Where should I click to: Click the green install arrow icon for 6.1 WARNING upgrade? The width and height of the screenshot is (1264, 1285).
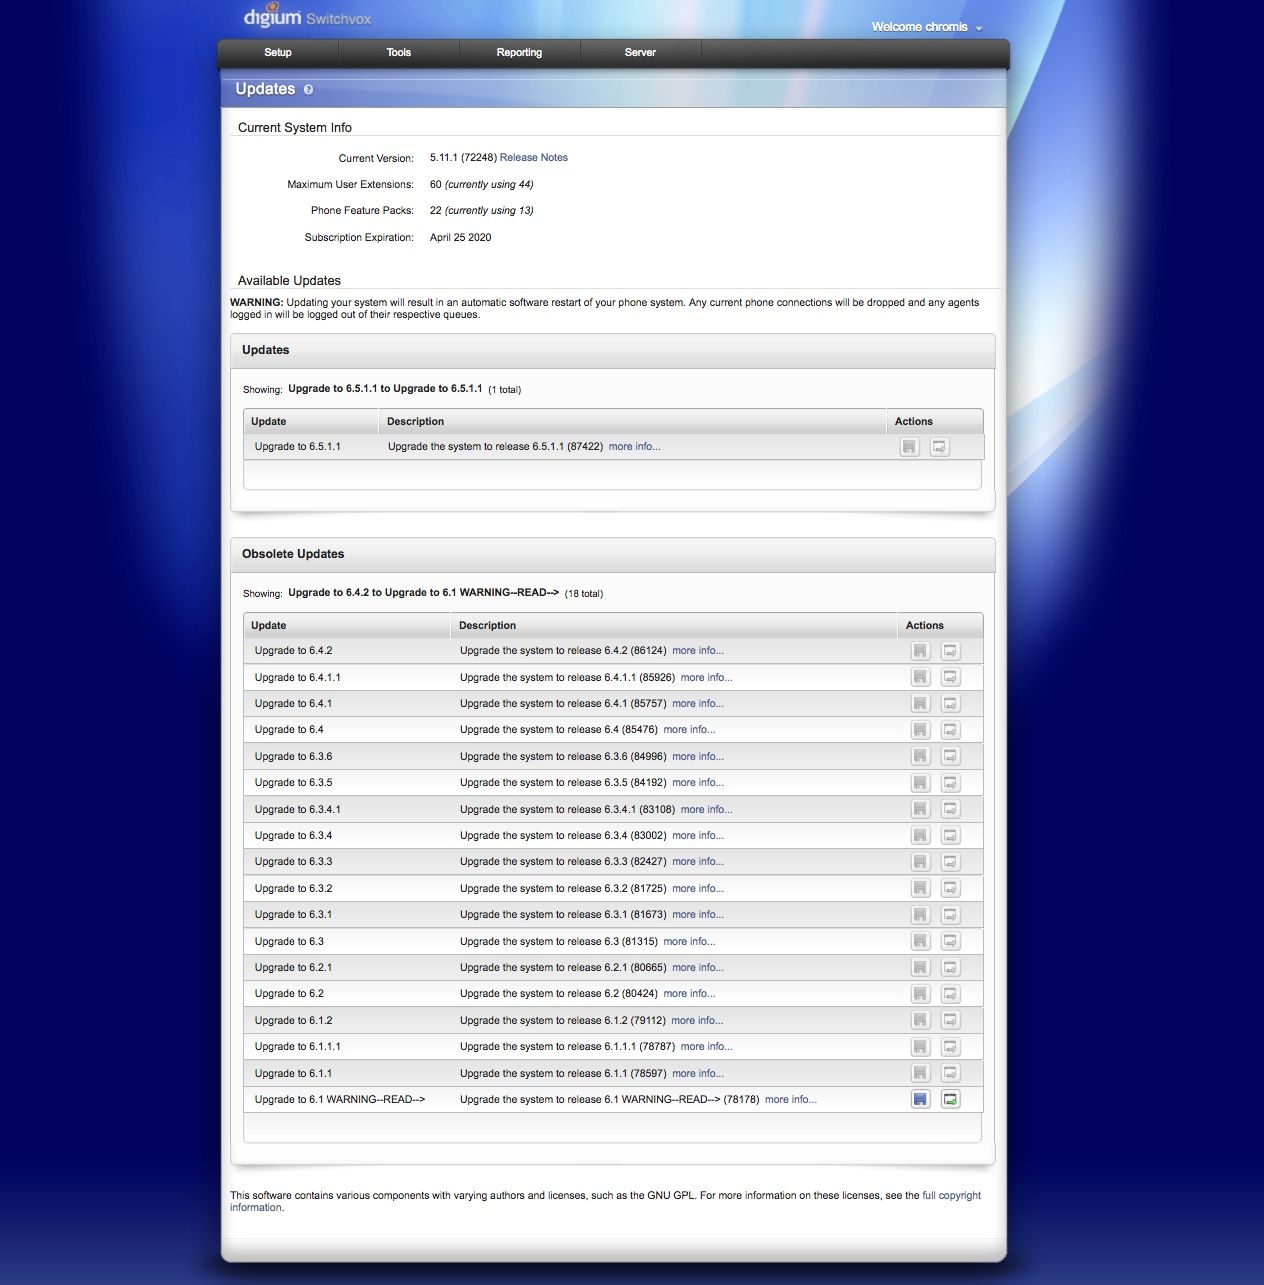click(x=951, y=1100)
